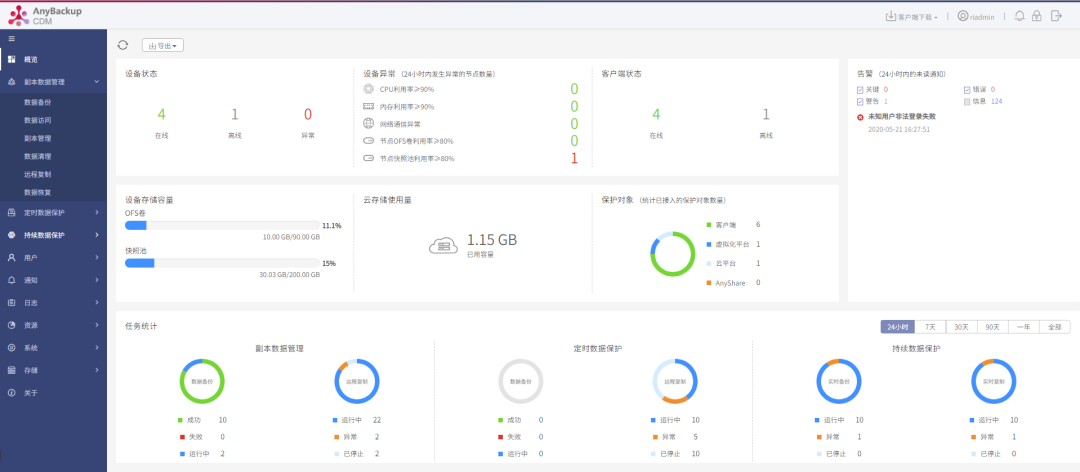Viewport: 1080px width, 472px height.
Task: Expand 日志 menu using its chevron
Action: tap(96, 302)
